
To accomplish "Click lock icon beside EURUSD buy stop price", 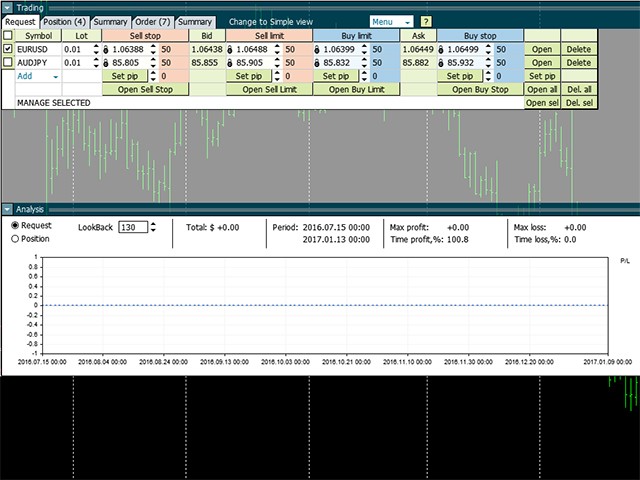I will point(441,48).
